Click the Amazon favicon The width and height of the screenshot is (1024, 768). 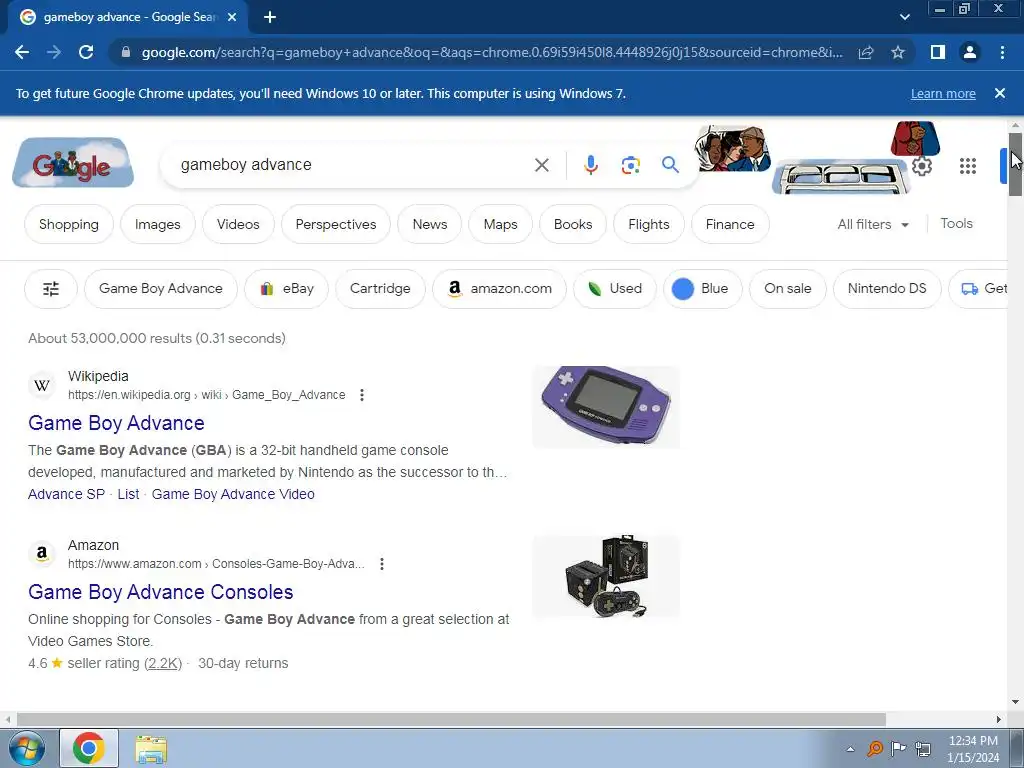click(42, 554)
